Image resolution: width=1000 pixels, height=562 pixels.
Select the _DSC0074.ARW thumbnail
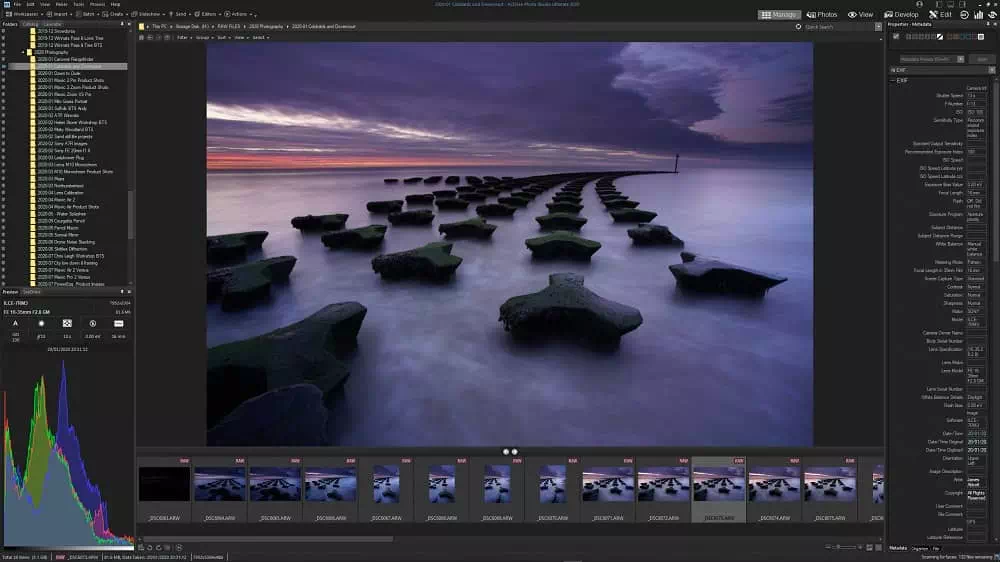(774, 490)
